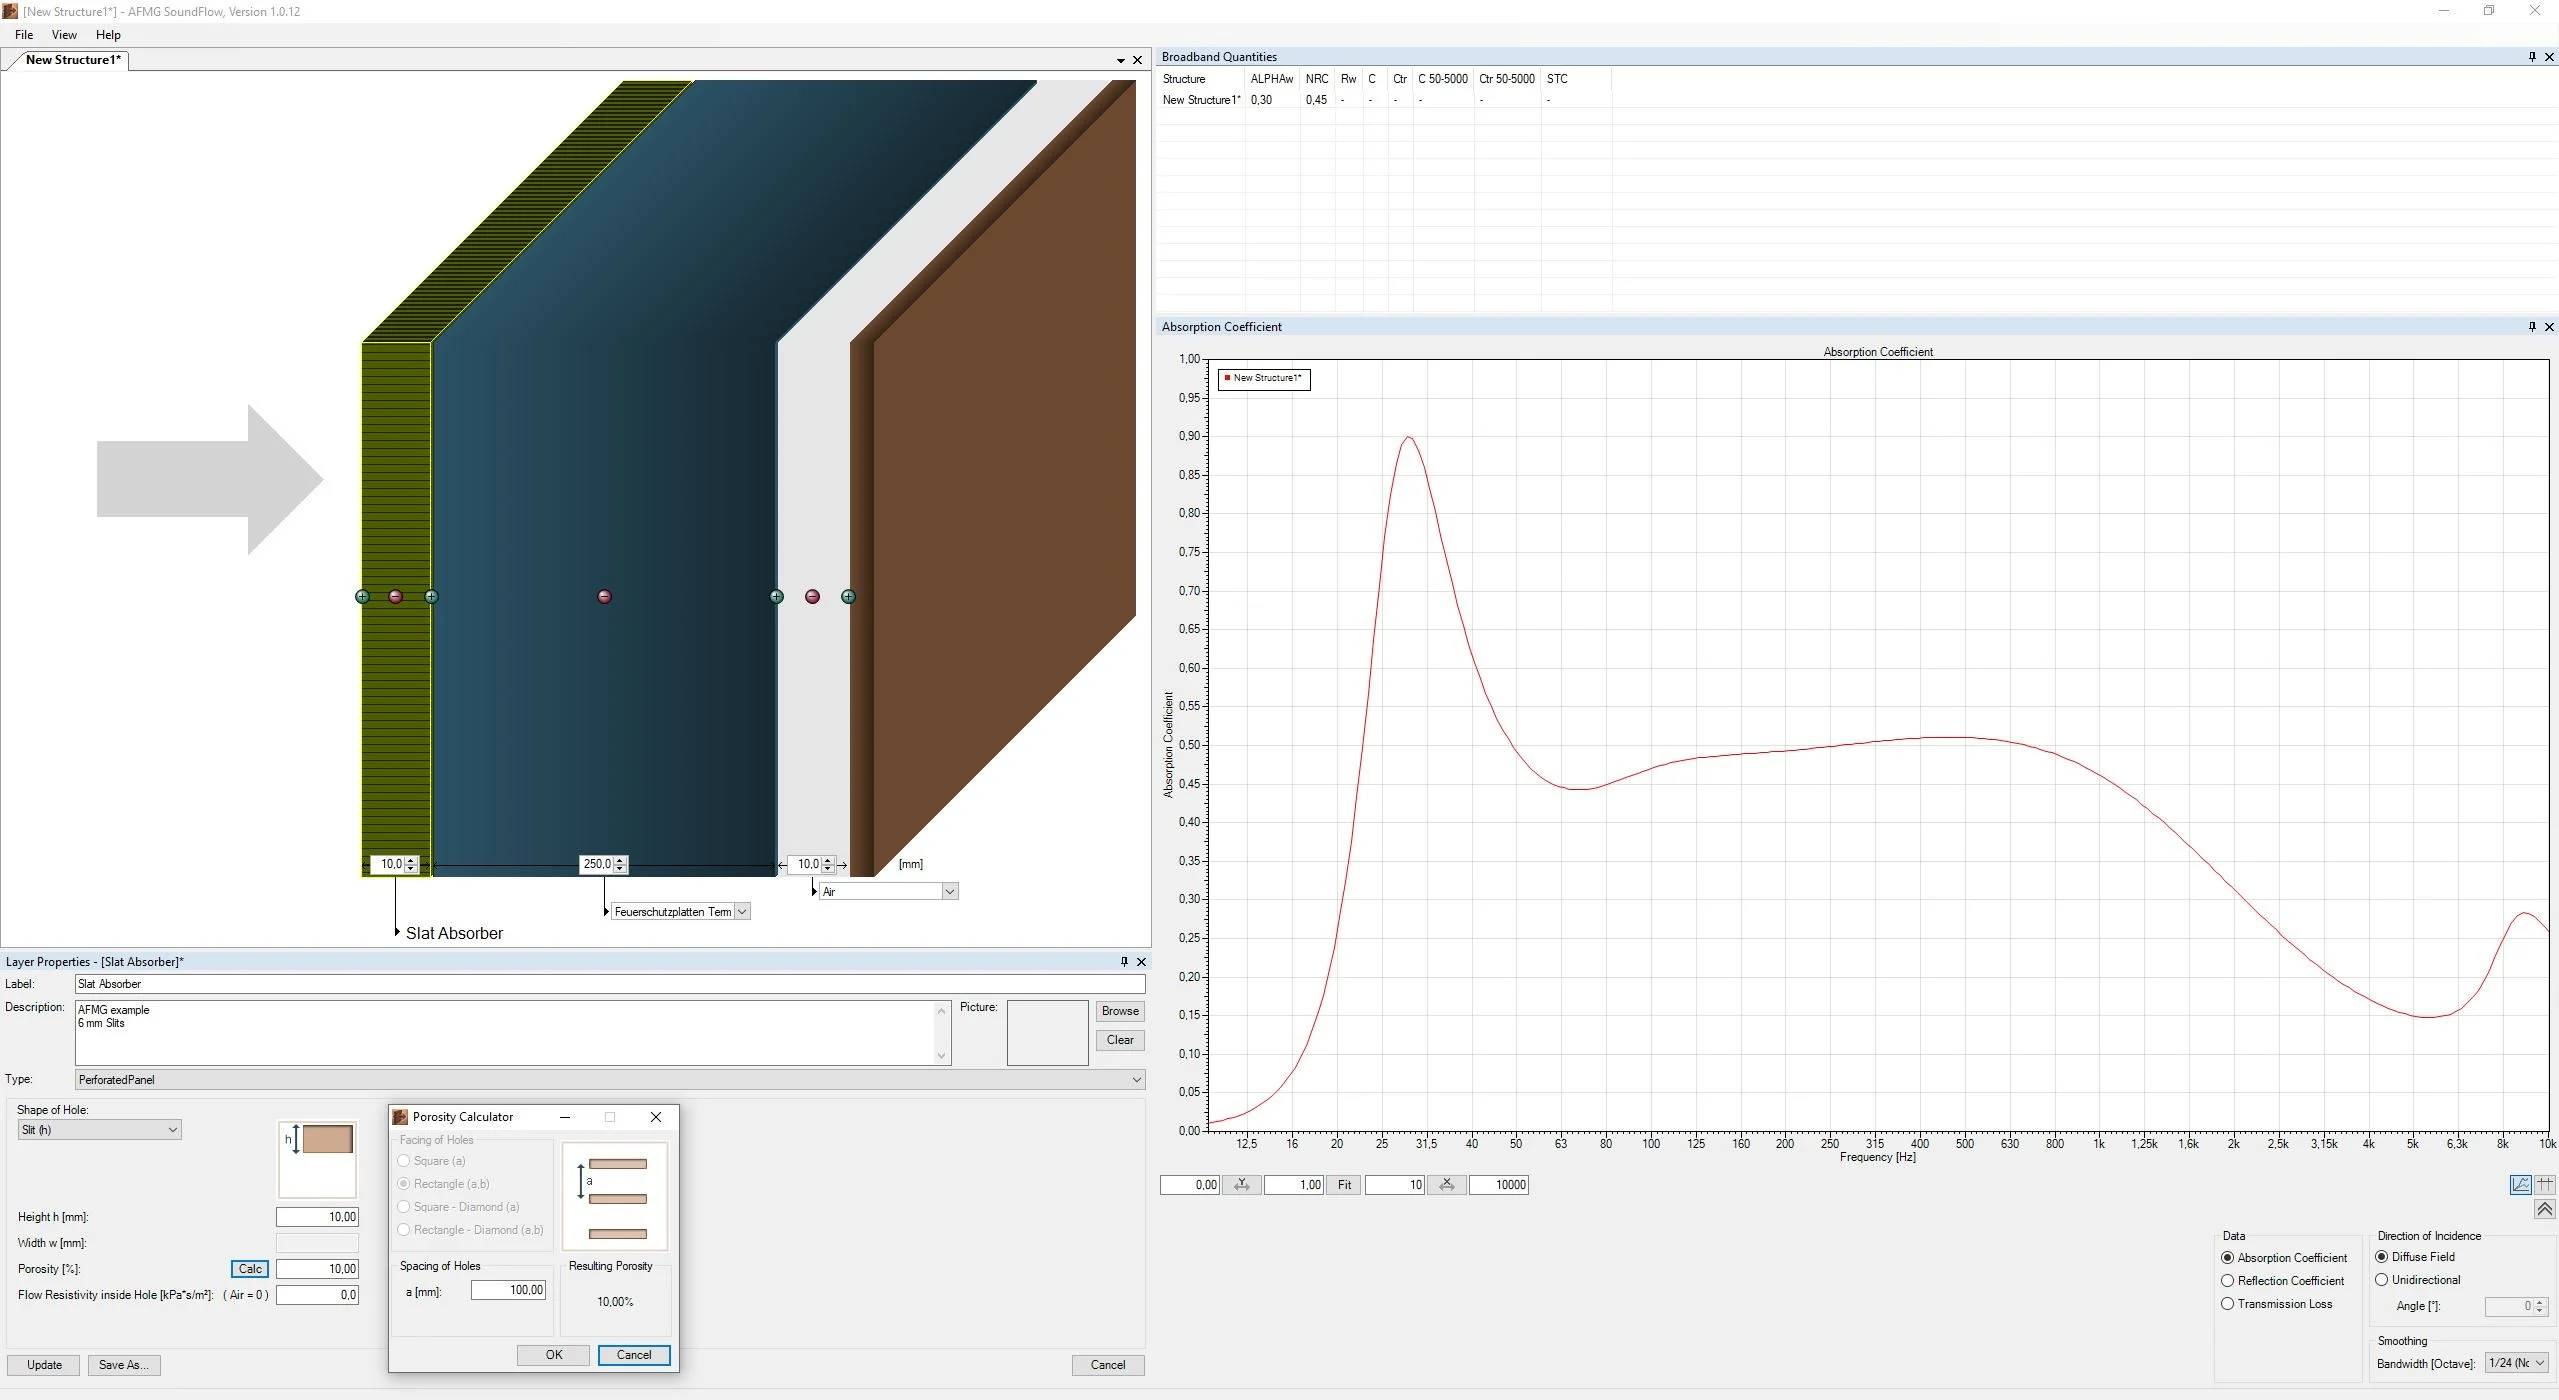Close the Layer Properties panel

tap(1141, 962)
